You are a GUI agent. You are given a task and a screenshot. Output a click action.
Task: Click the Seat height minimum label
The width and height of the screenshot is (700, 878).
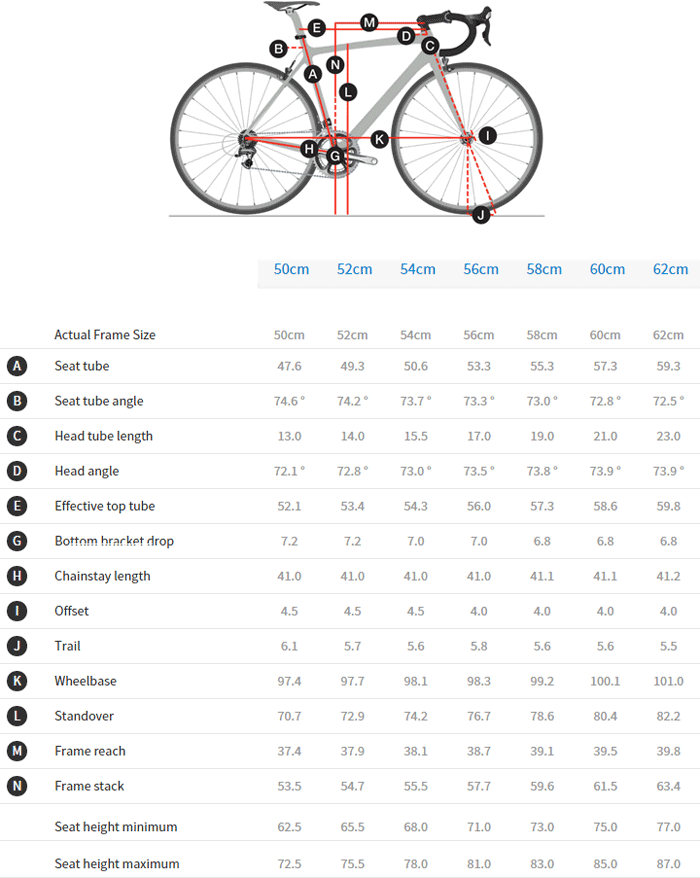tap(116, 827)
